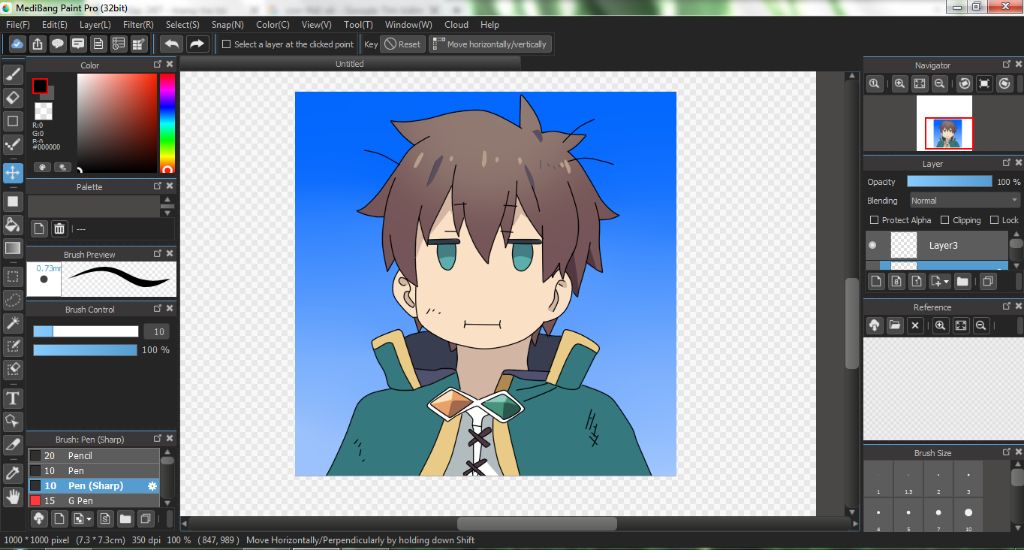1024x550 pixels.
Task: Open the Filter menu
Action: (138, 24)
